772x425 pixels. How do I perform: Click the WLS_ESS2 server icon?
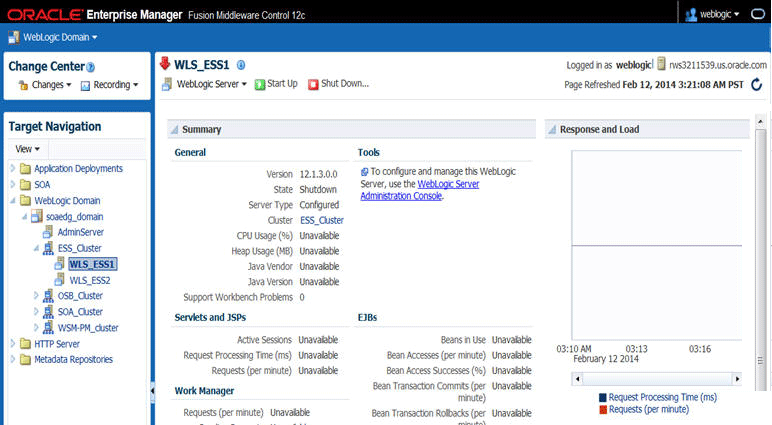pos(60,280)
